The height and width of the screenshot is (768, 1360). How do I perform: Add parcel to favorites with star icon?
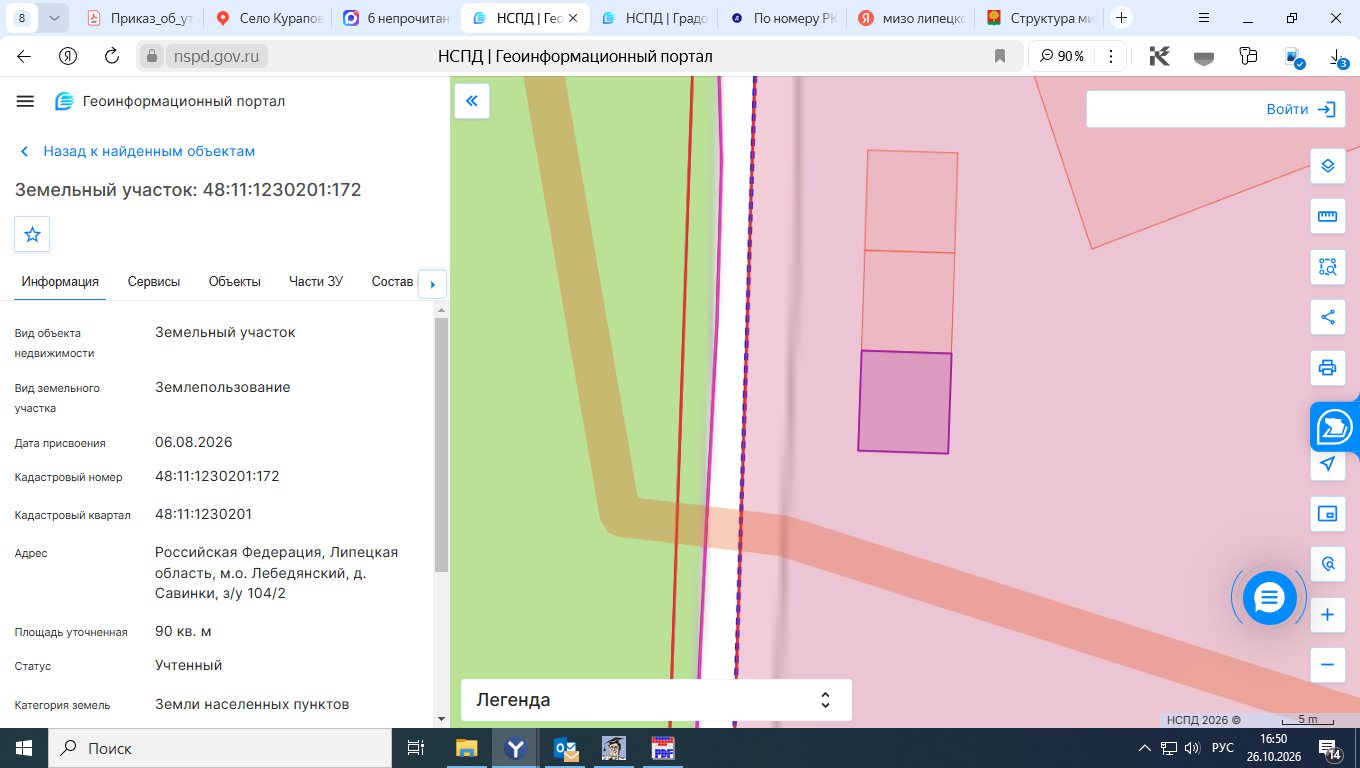(x=32, y=234)
